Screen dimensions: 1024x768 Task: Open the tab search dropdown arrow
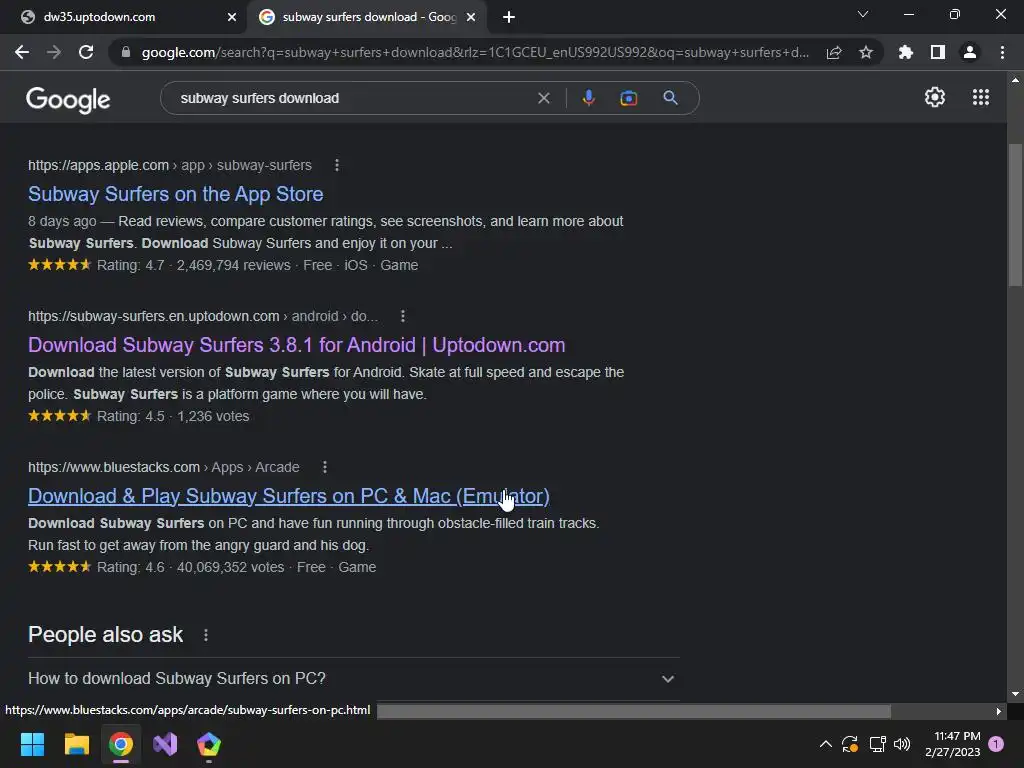pos(863,14)
